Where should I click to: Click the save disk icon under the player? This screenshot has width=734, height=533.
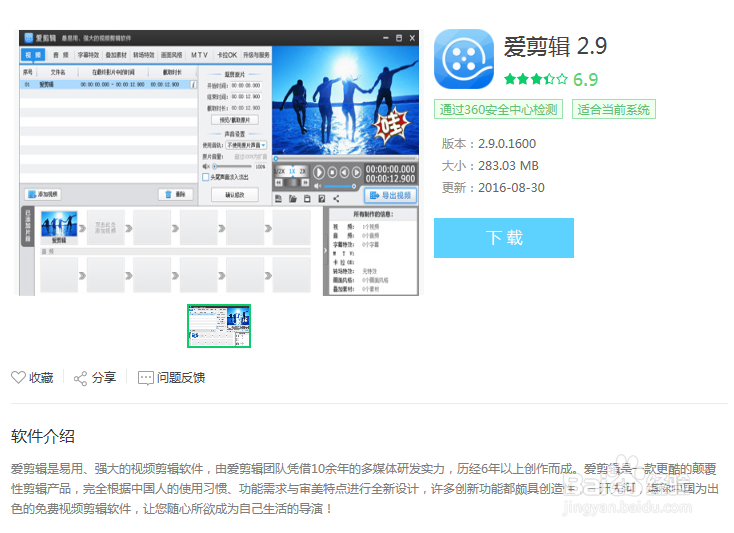click(307, 199)
